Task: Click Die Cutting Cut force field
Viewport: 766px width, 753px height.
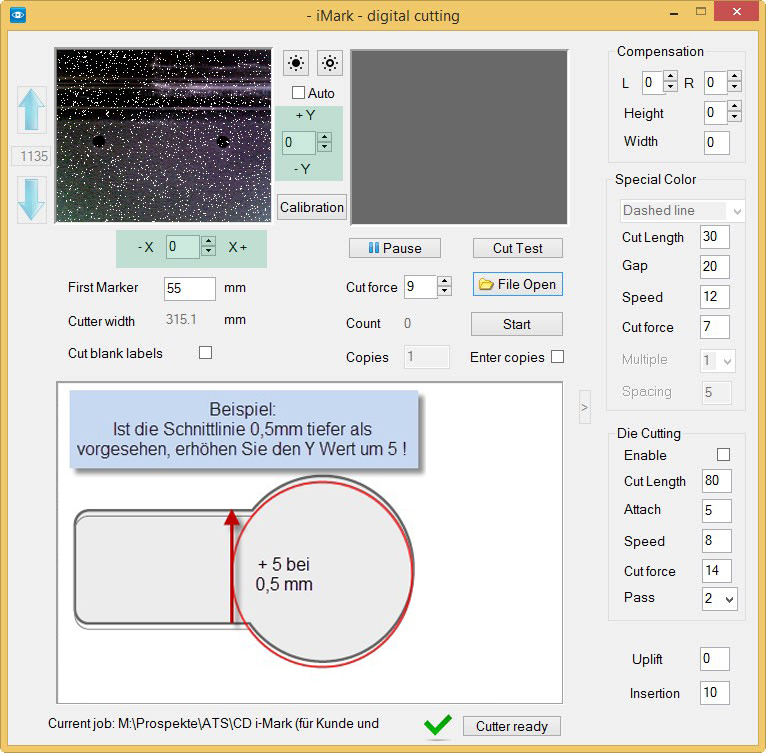Action: click(x=717, y=571)
